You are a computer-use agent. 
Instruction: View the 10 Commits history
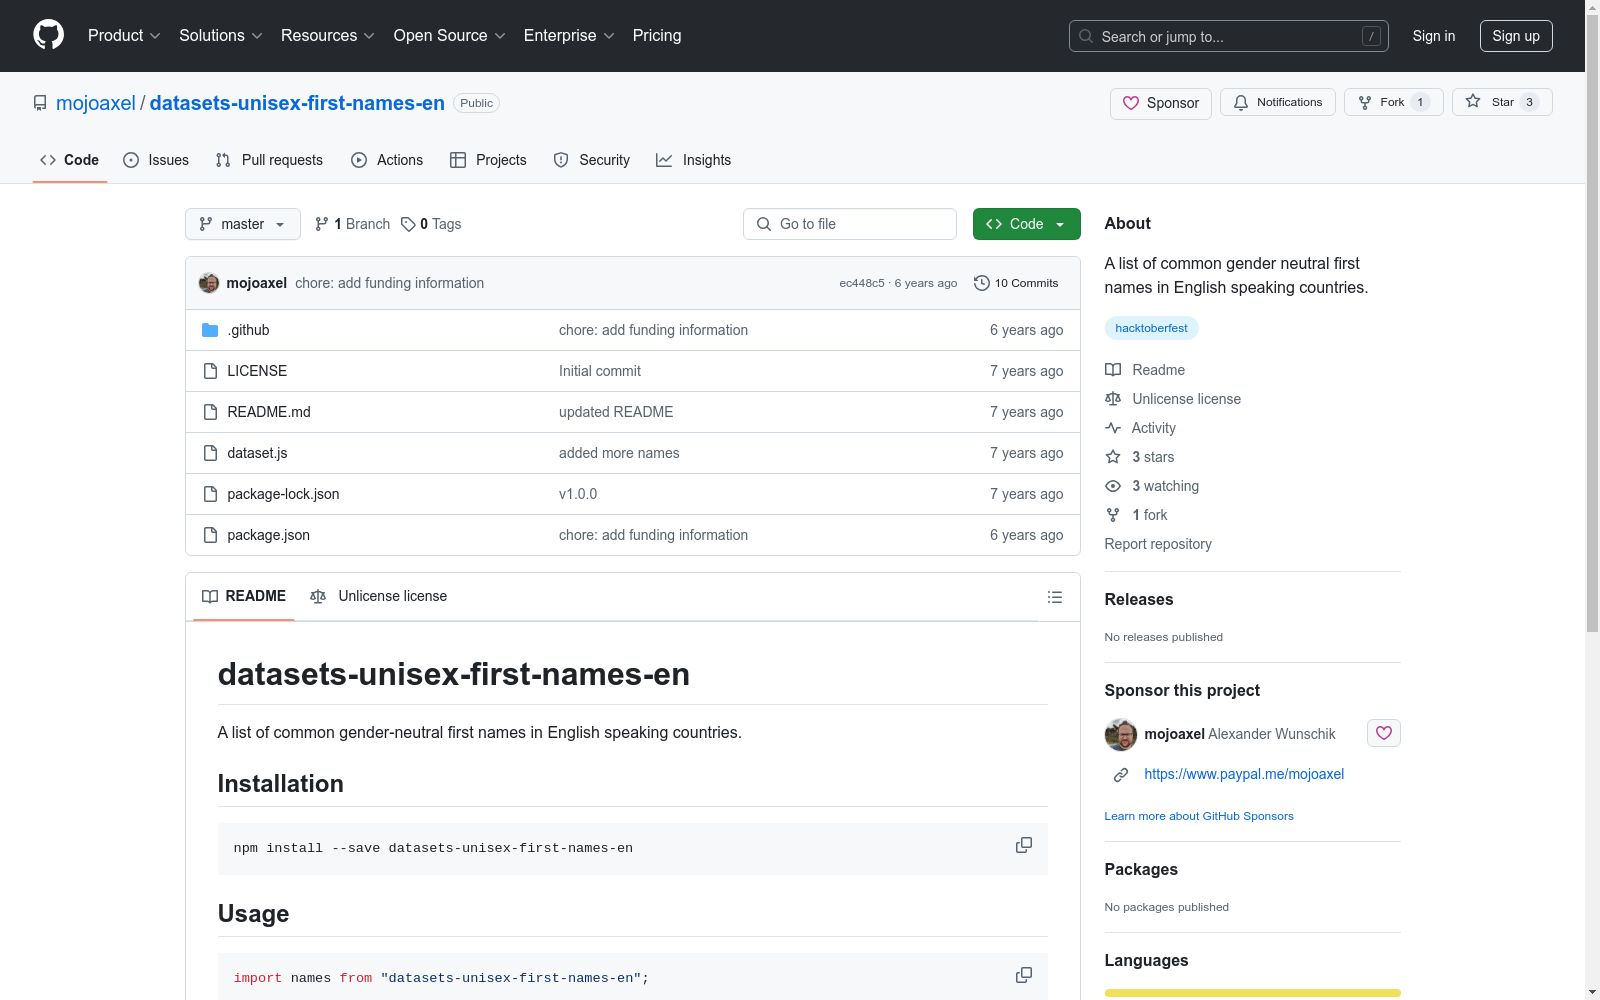pyautogui.click(x=1016, y=283)
